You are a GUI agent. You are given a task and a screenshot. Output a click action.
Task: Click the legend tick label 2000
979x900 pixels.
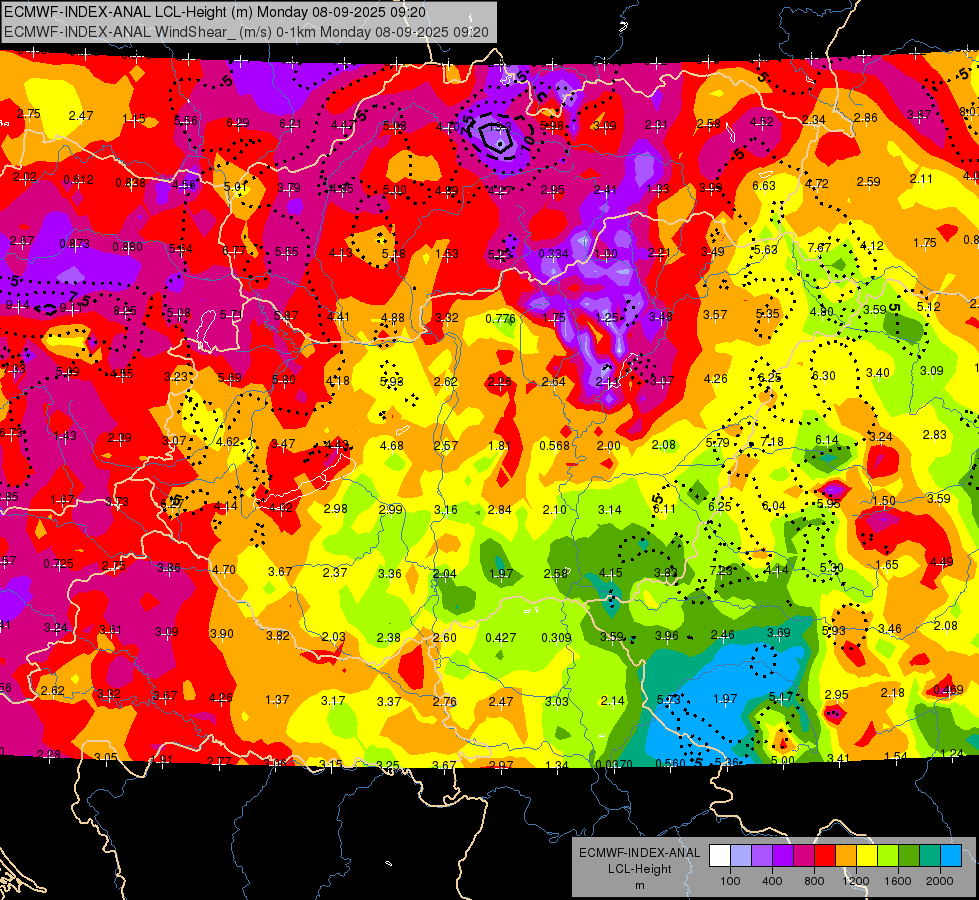940,881
